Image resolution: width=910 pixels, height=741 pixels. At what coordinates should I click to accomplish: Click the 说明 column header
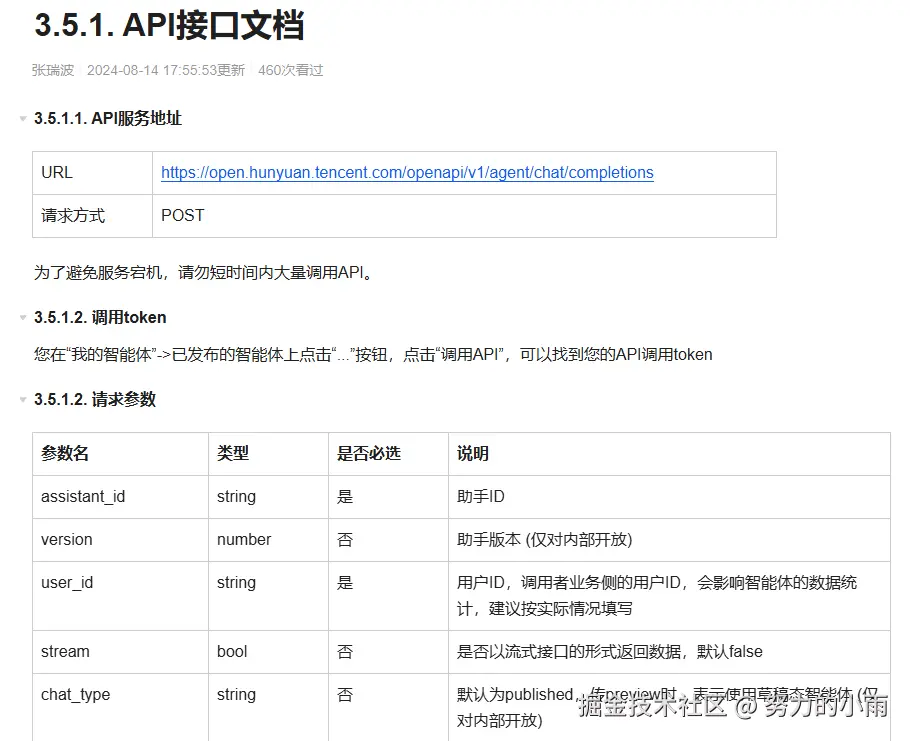[669, 454]
